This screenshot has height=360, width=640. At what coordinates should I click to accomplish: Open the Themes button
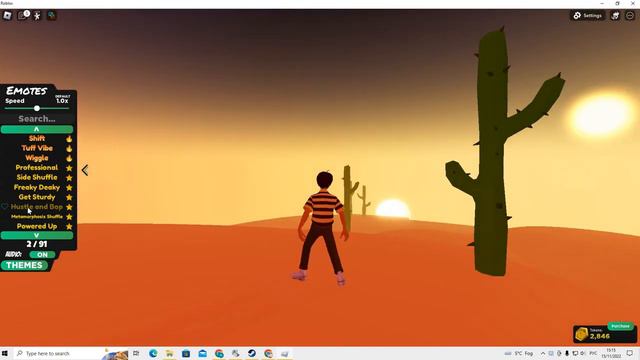24,265
